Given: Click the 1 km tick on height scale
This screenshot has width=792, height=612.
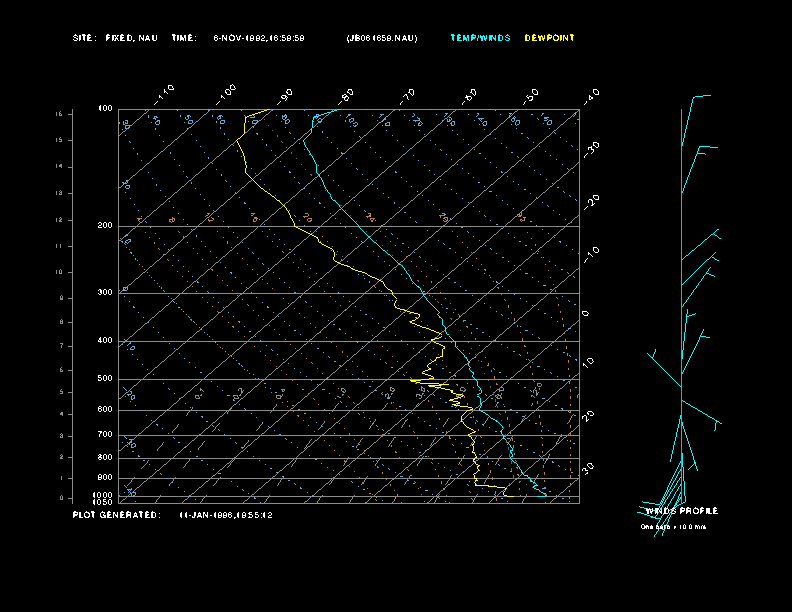Looking at the screenshot, I should pos(62,478).
